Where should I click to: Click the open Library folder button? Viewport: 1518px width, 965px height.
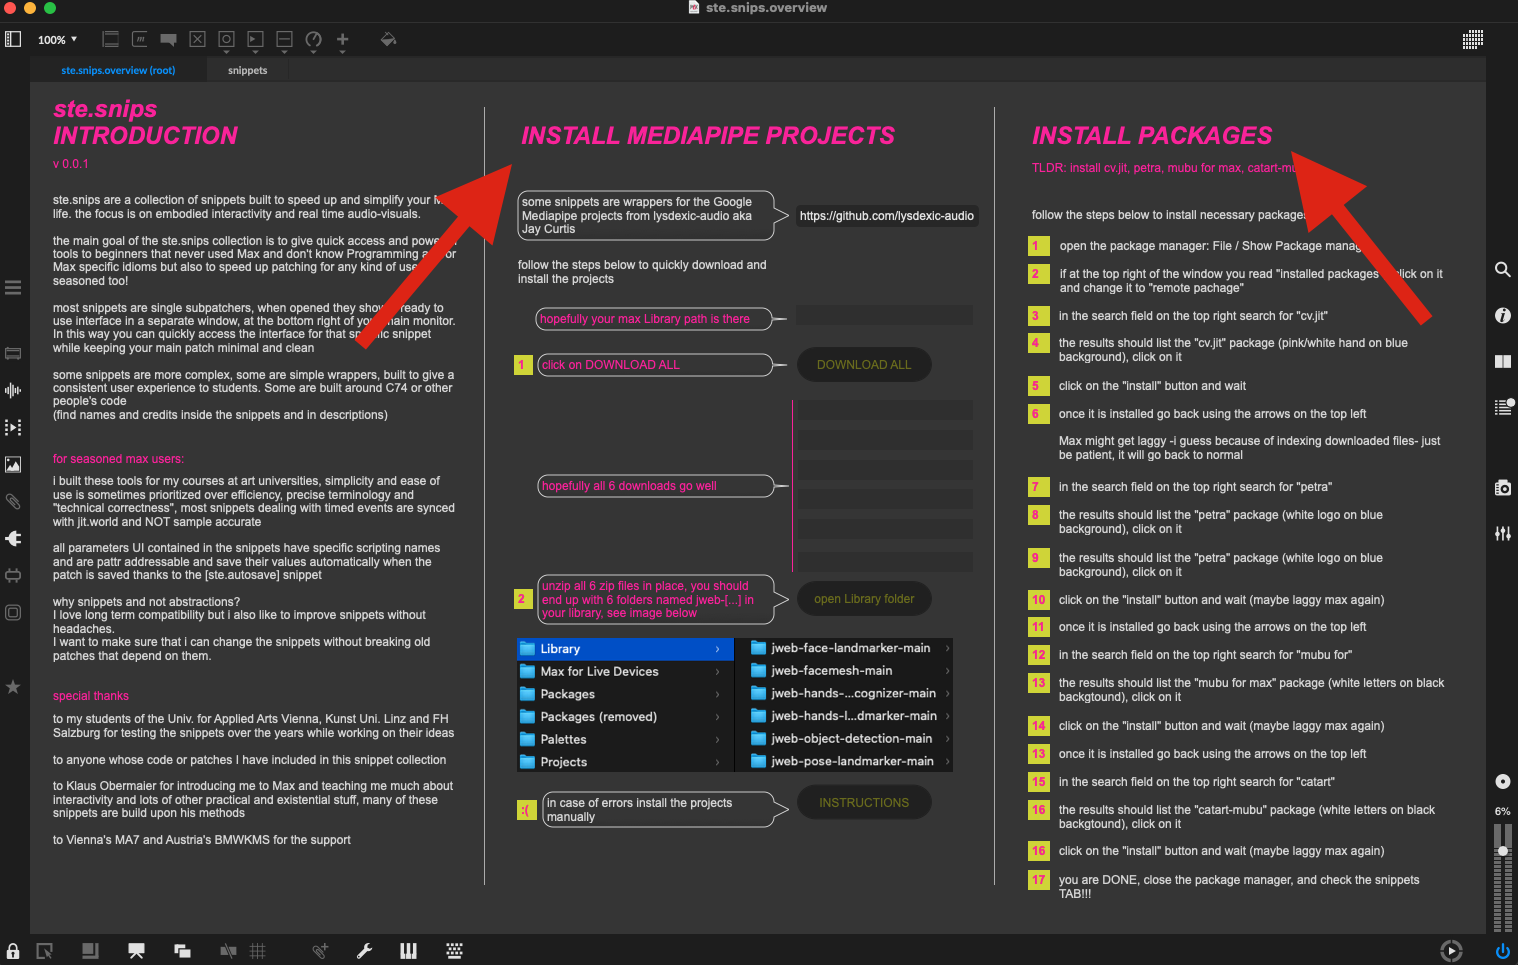864,599
